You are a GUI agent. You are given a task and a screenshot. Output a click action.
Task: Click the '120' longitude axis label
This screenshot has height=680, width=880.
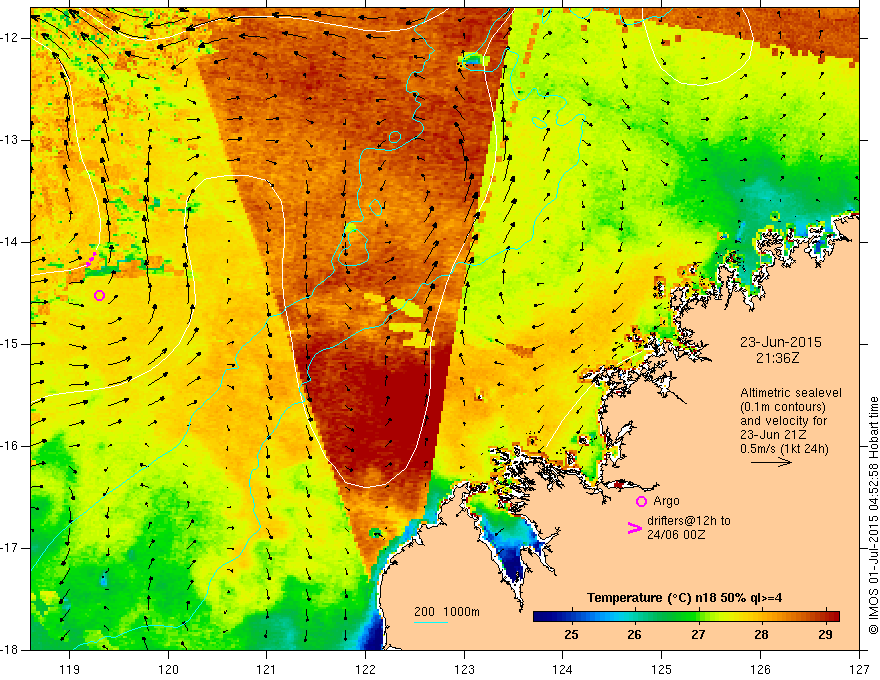pos(168,669)
